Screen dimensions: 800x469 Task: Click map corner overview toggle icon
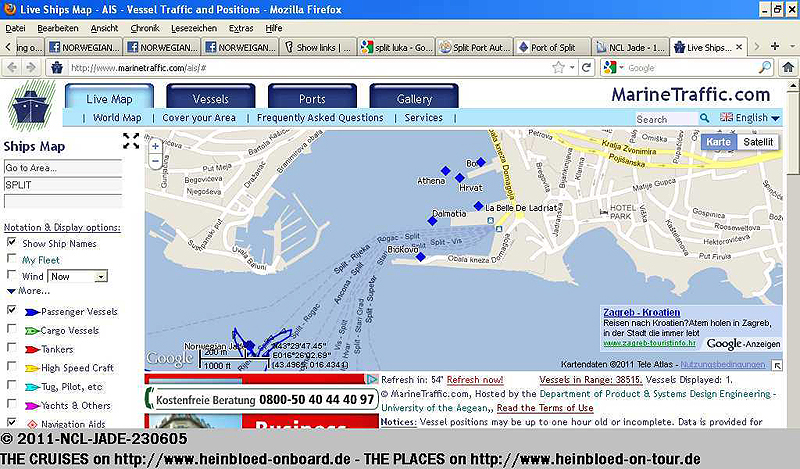777,365
